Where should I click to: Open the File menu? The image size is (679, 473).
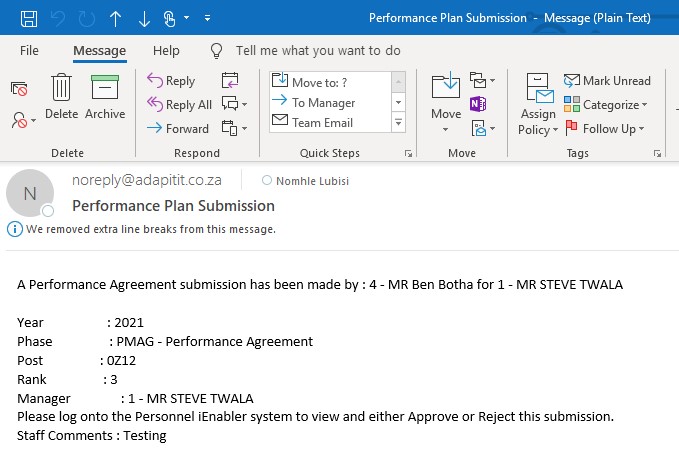(29, 50)
